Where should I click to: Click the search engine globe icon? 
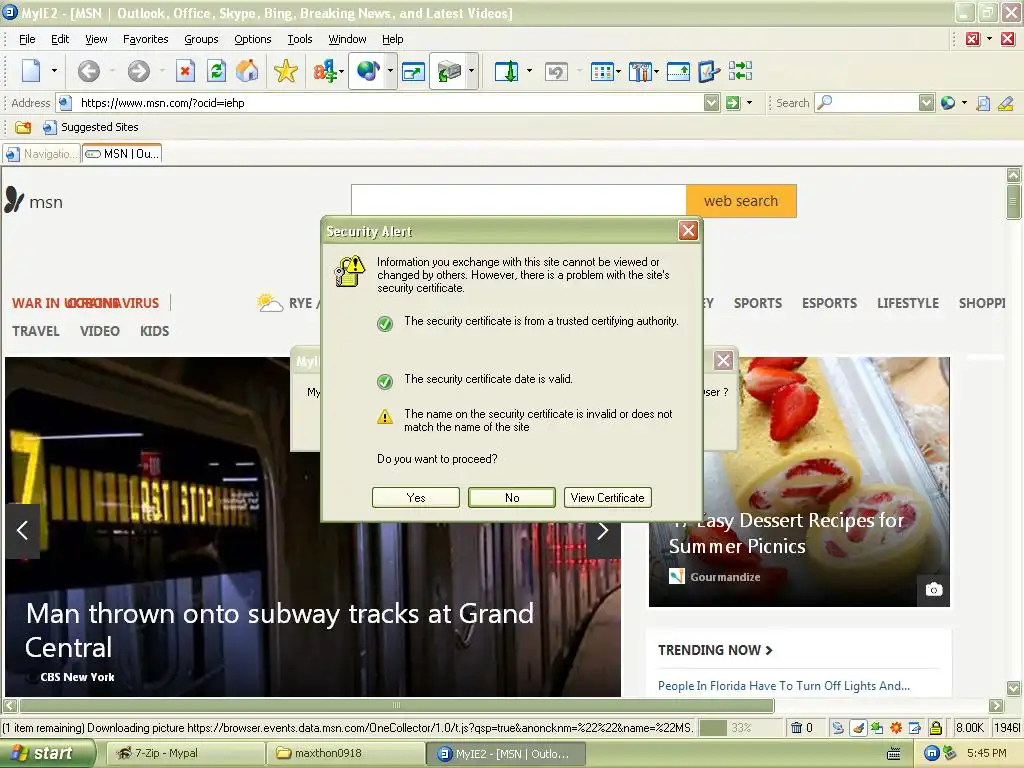pos(948,103)
